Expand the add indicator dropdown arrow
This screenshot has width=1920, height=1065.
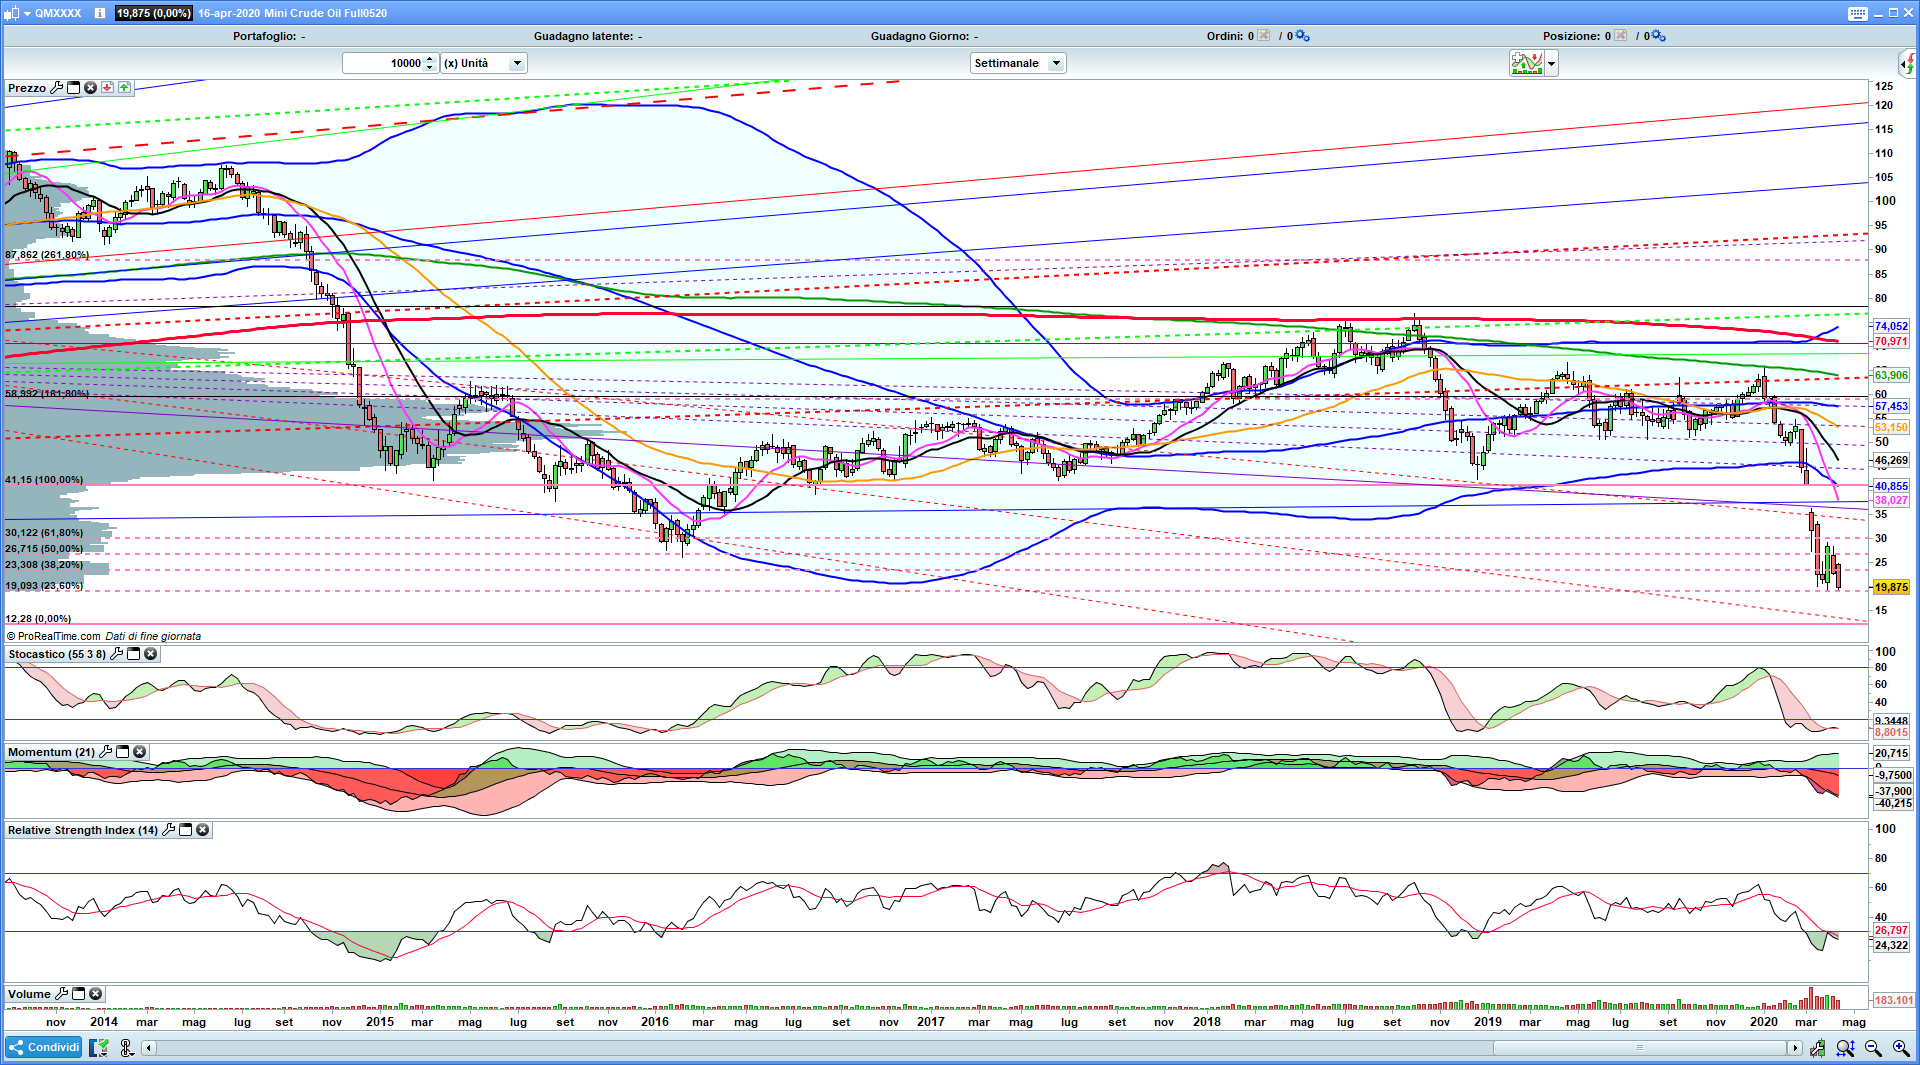coord(1551,64)
